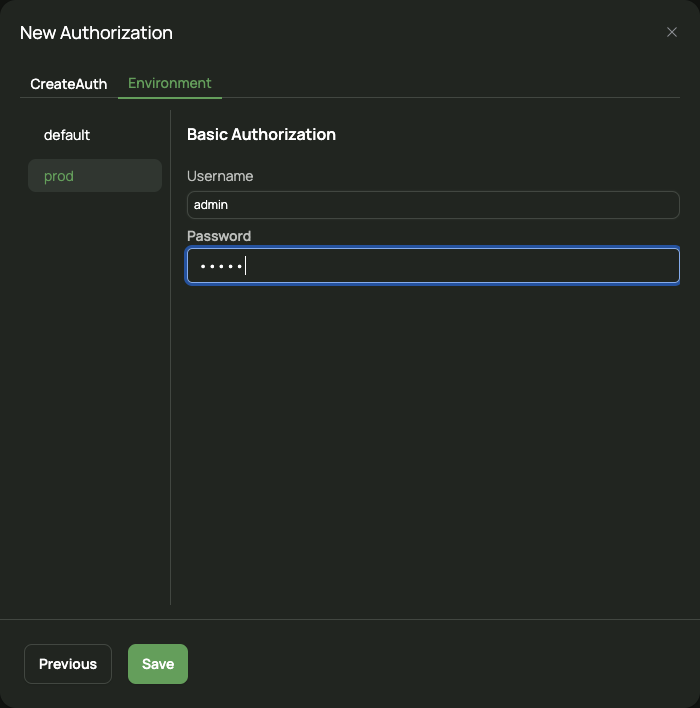Place cursor in field containing admin
700x708 pixels.
pos(433,205)
